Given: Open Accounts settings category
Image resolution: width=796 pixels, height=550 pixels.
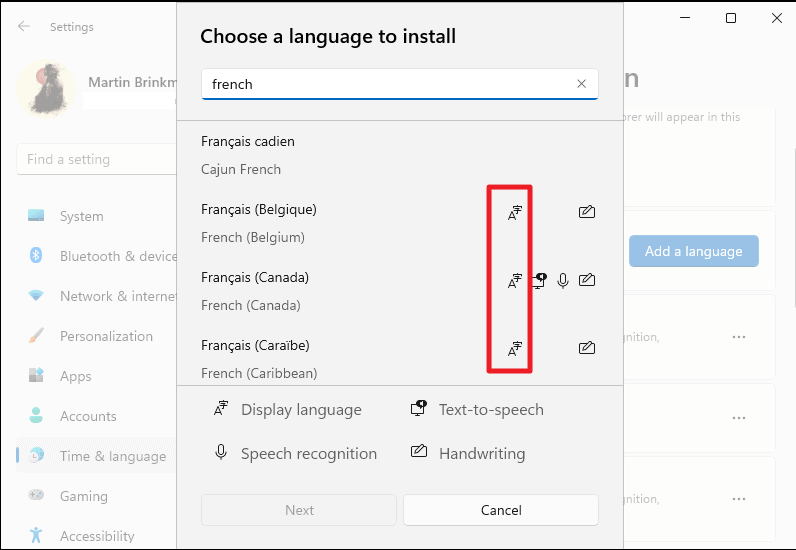Looking at the screenshot, I should [96, 415].
